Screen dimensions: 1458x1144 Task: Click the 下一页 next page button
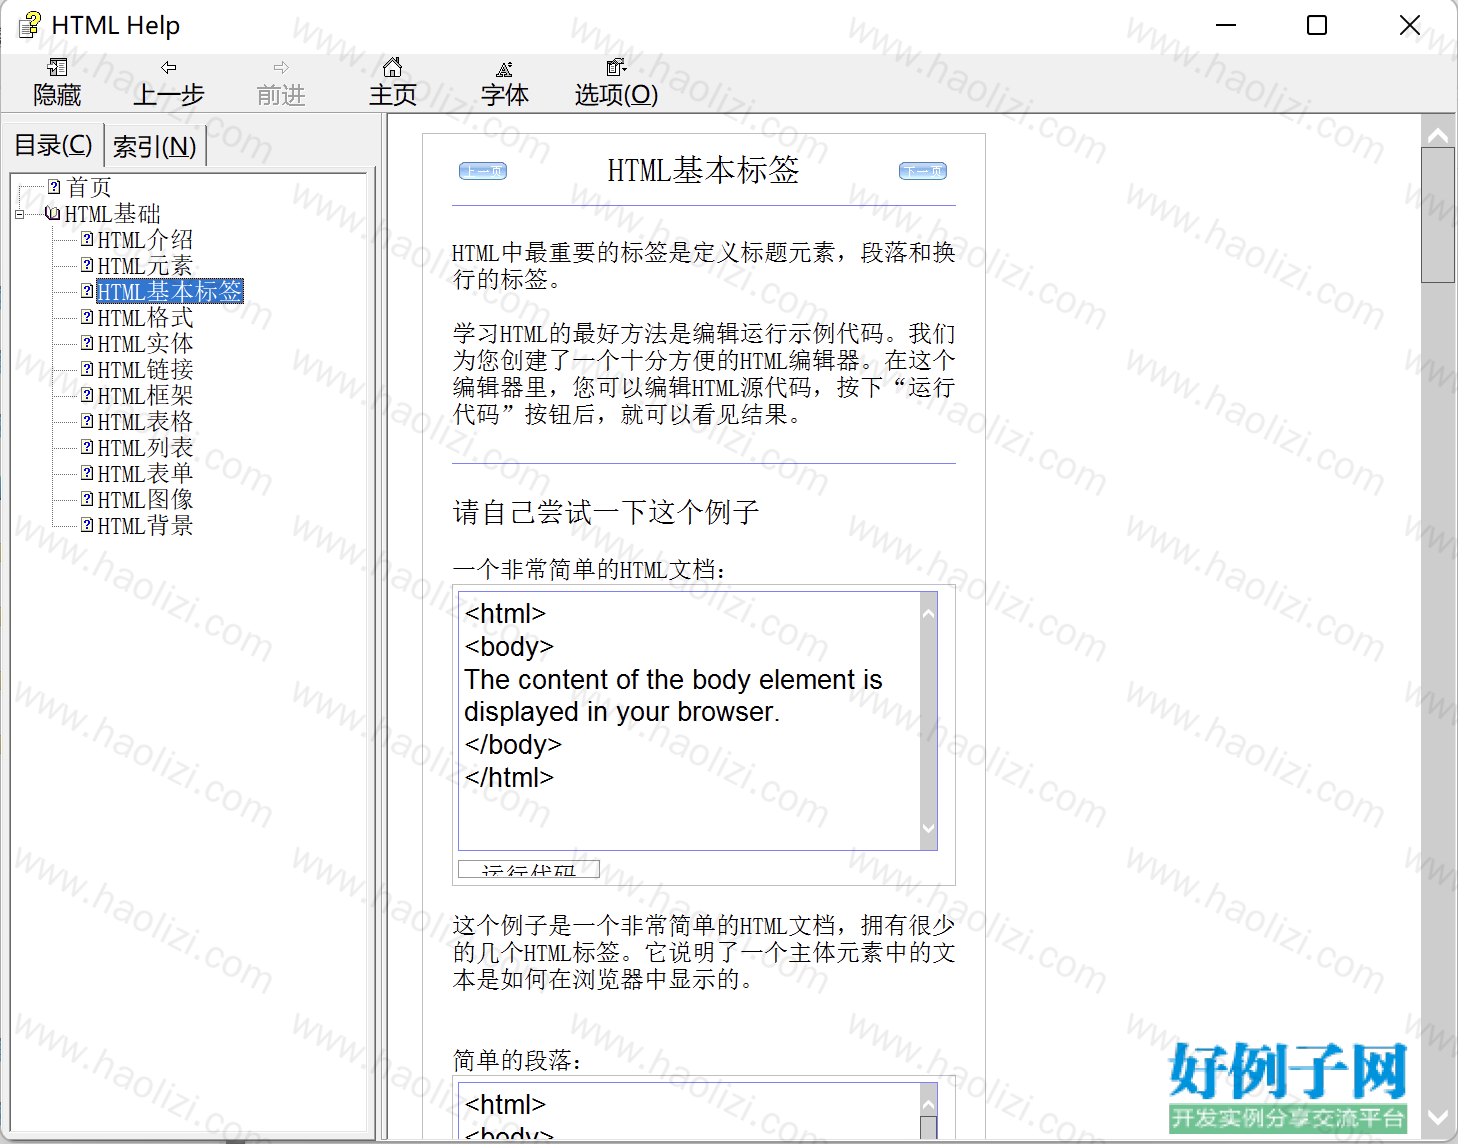pos(923,171)
